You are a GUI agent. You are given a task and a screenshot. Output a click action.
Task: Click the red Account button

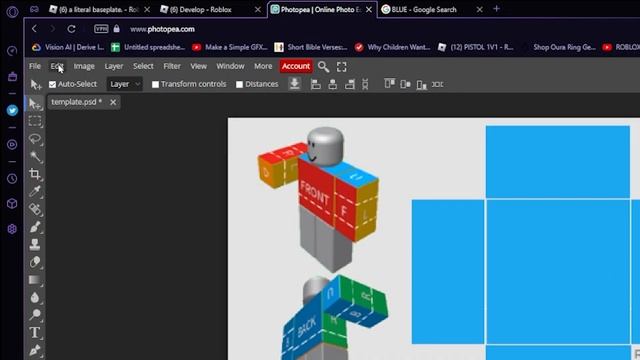(296, 66)
